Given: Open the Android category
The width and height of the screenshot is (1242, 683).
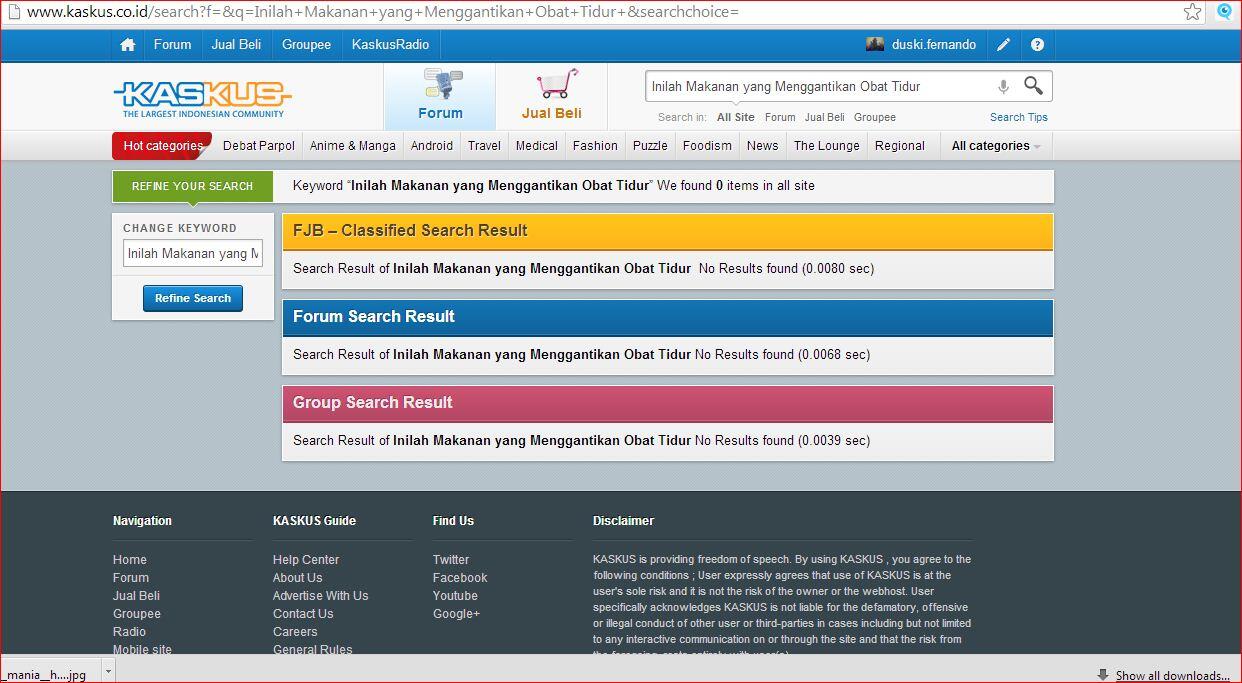Looking at the screenshot, I should pos(432,146).
